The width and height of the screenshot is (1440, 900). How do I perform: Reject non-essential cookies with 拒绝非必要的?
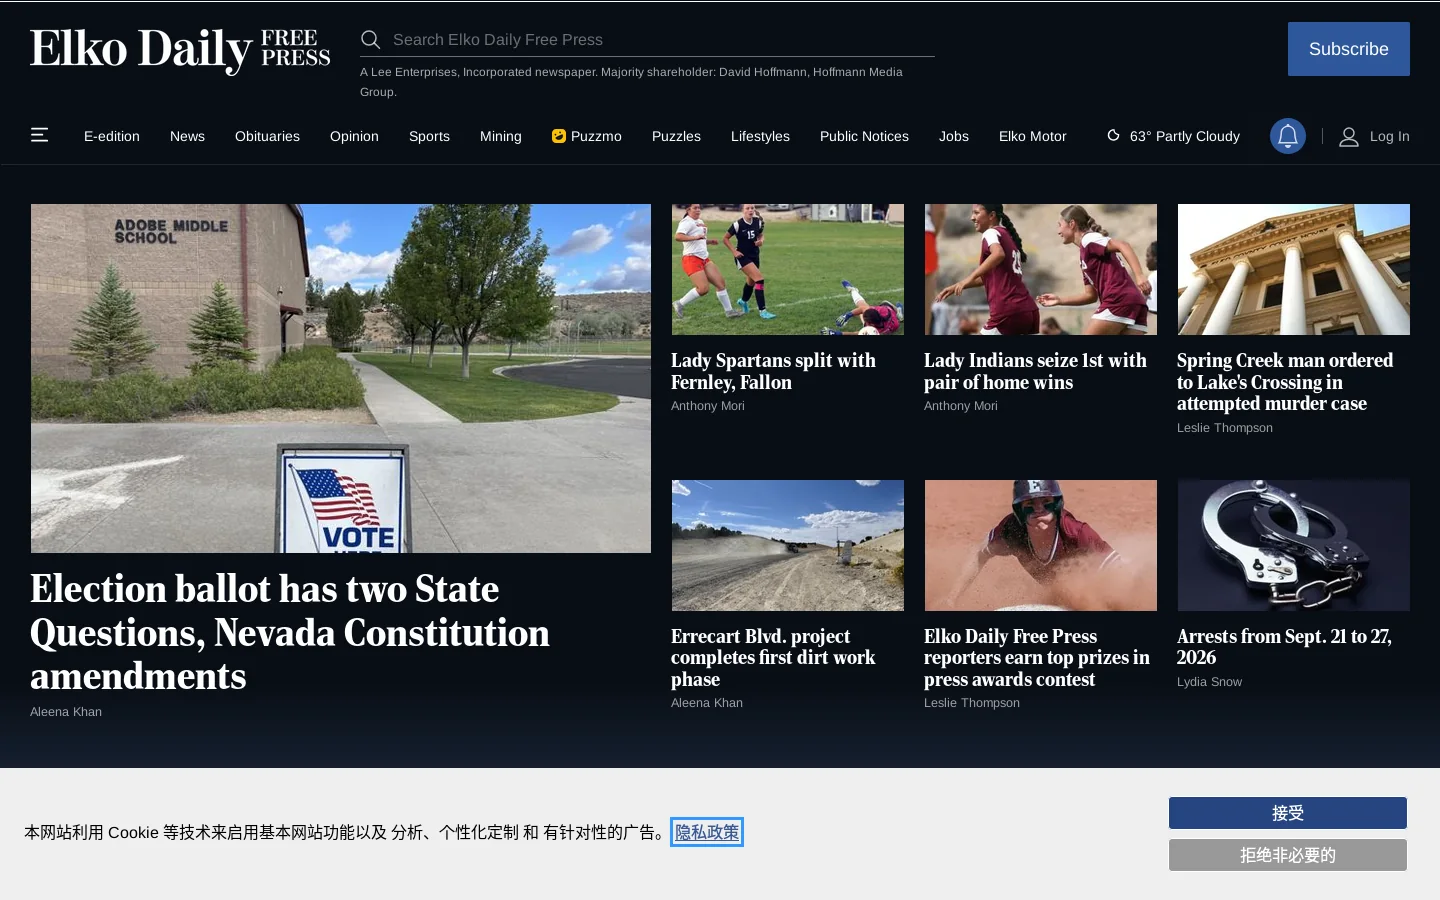(x=1288, y=855)
